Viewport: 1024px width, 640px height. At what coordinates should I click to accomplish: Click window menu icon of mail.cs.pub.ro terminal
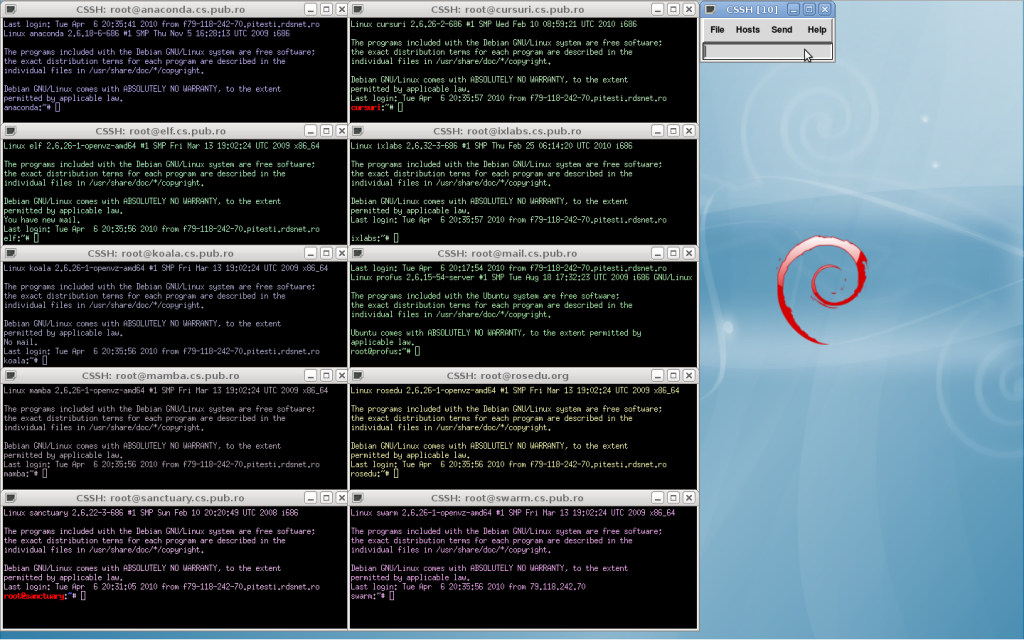tap(358, 253)
